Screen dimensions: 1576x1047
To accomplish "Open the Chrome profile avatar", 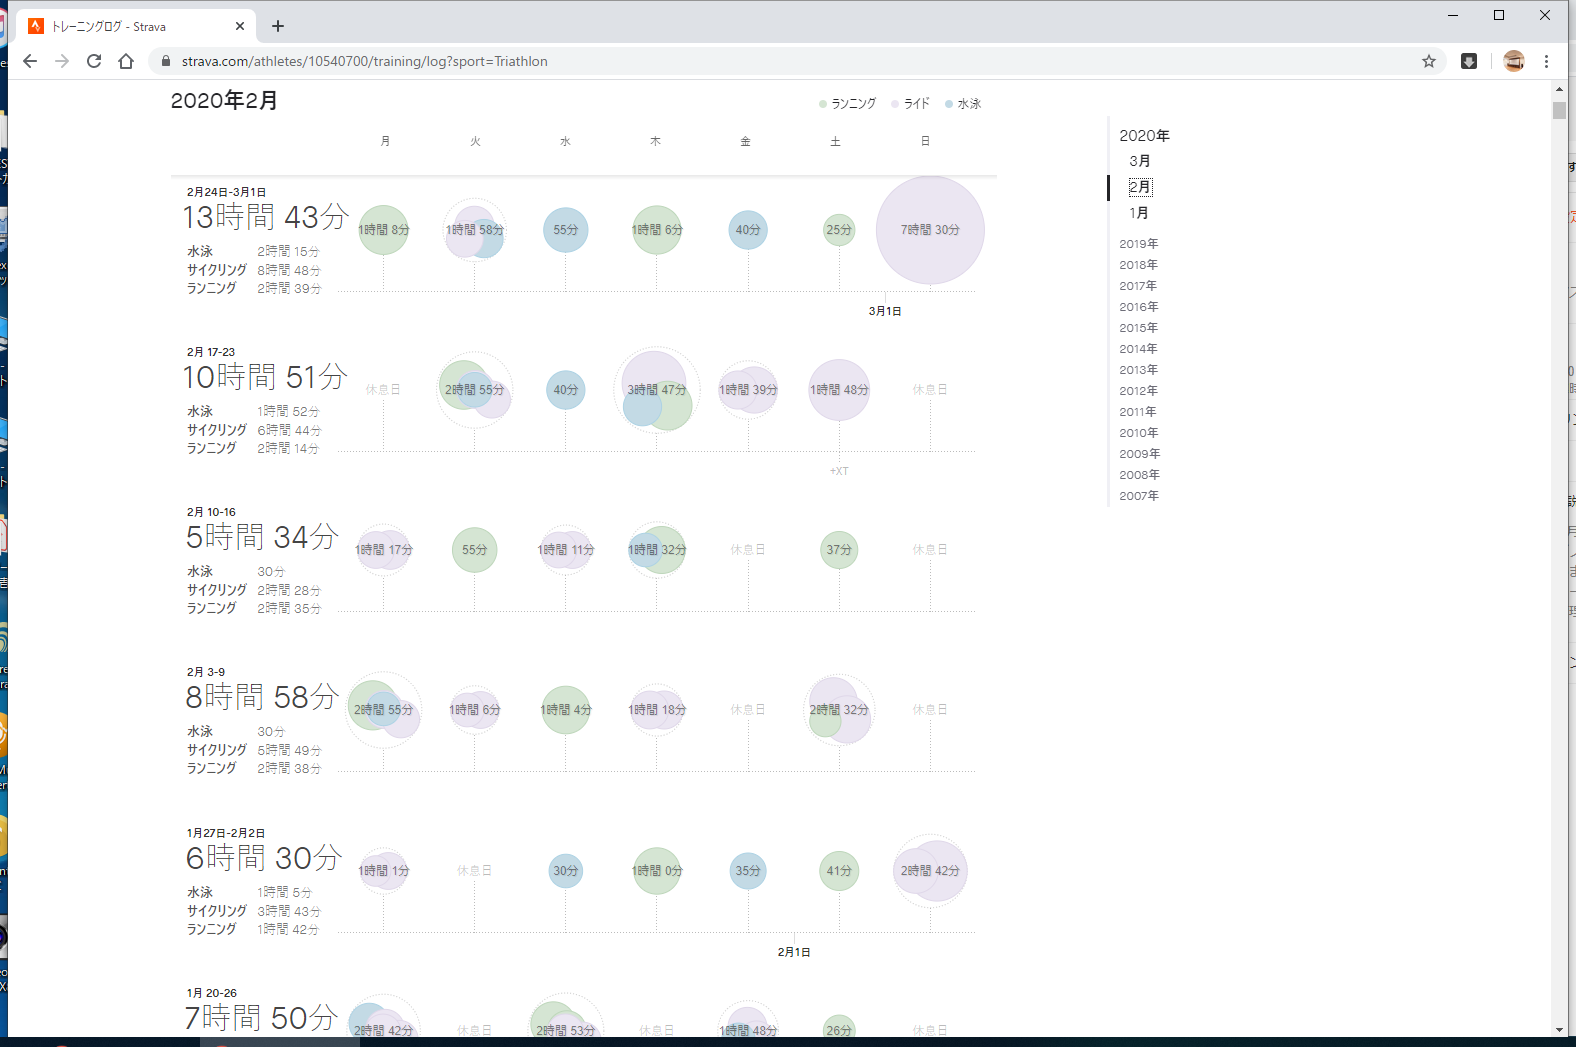I will coord(1514,61).
